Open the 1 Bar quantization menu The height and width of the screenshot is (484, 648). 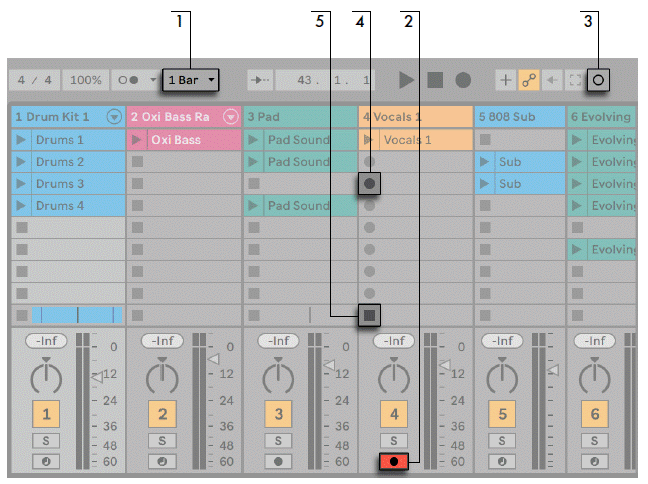(x=191, y=79)
